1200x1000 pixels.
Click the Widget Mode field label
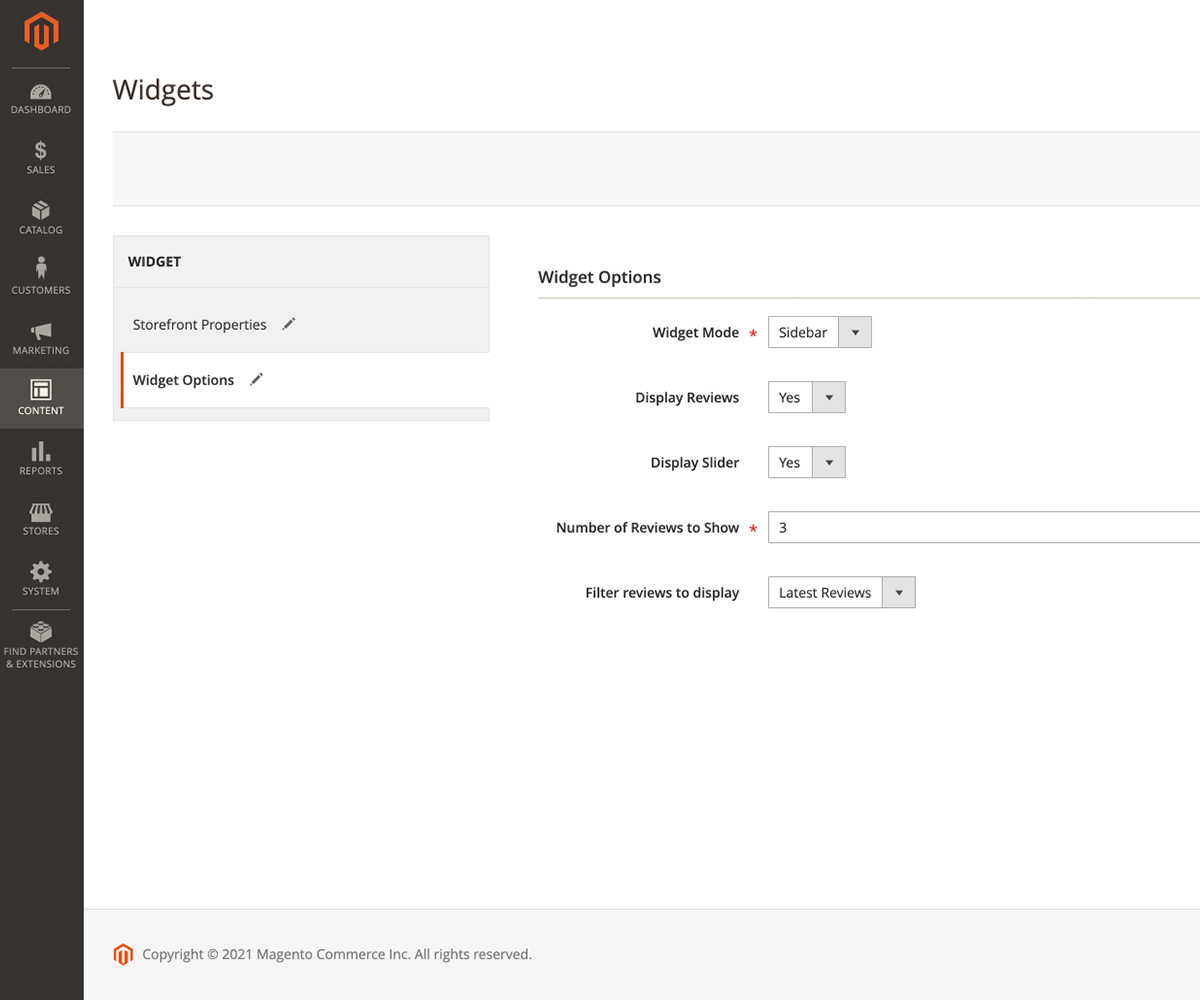point(696,333)
